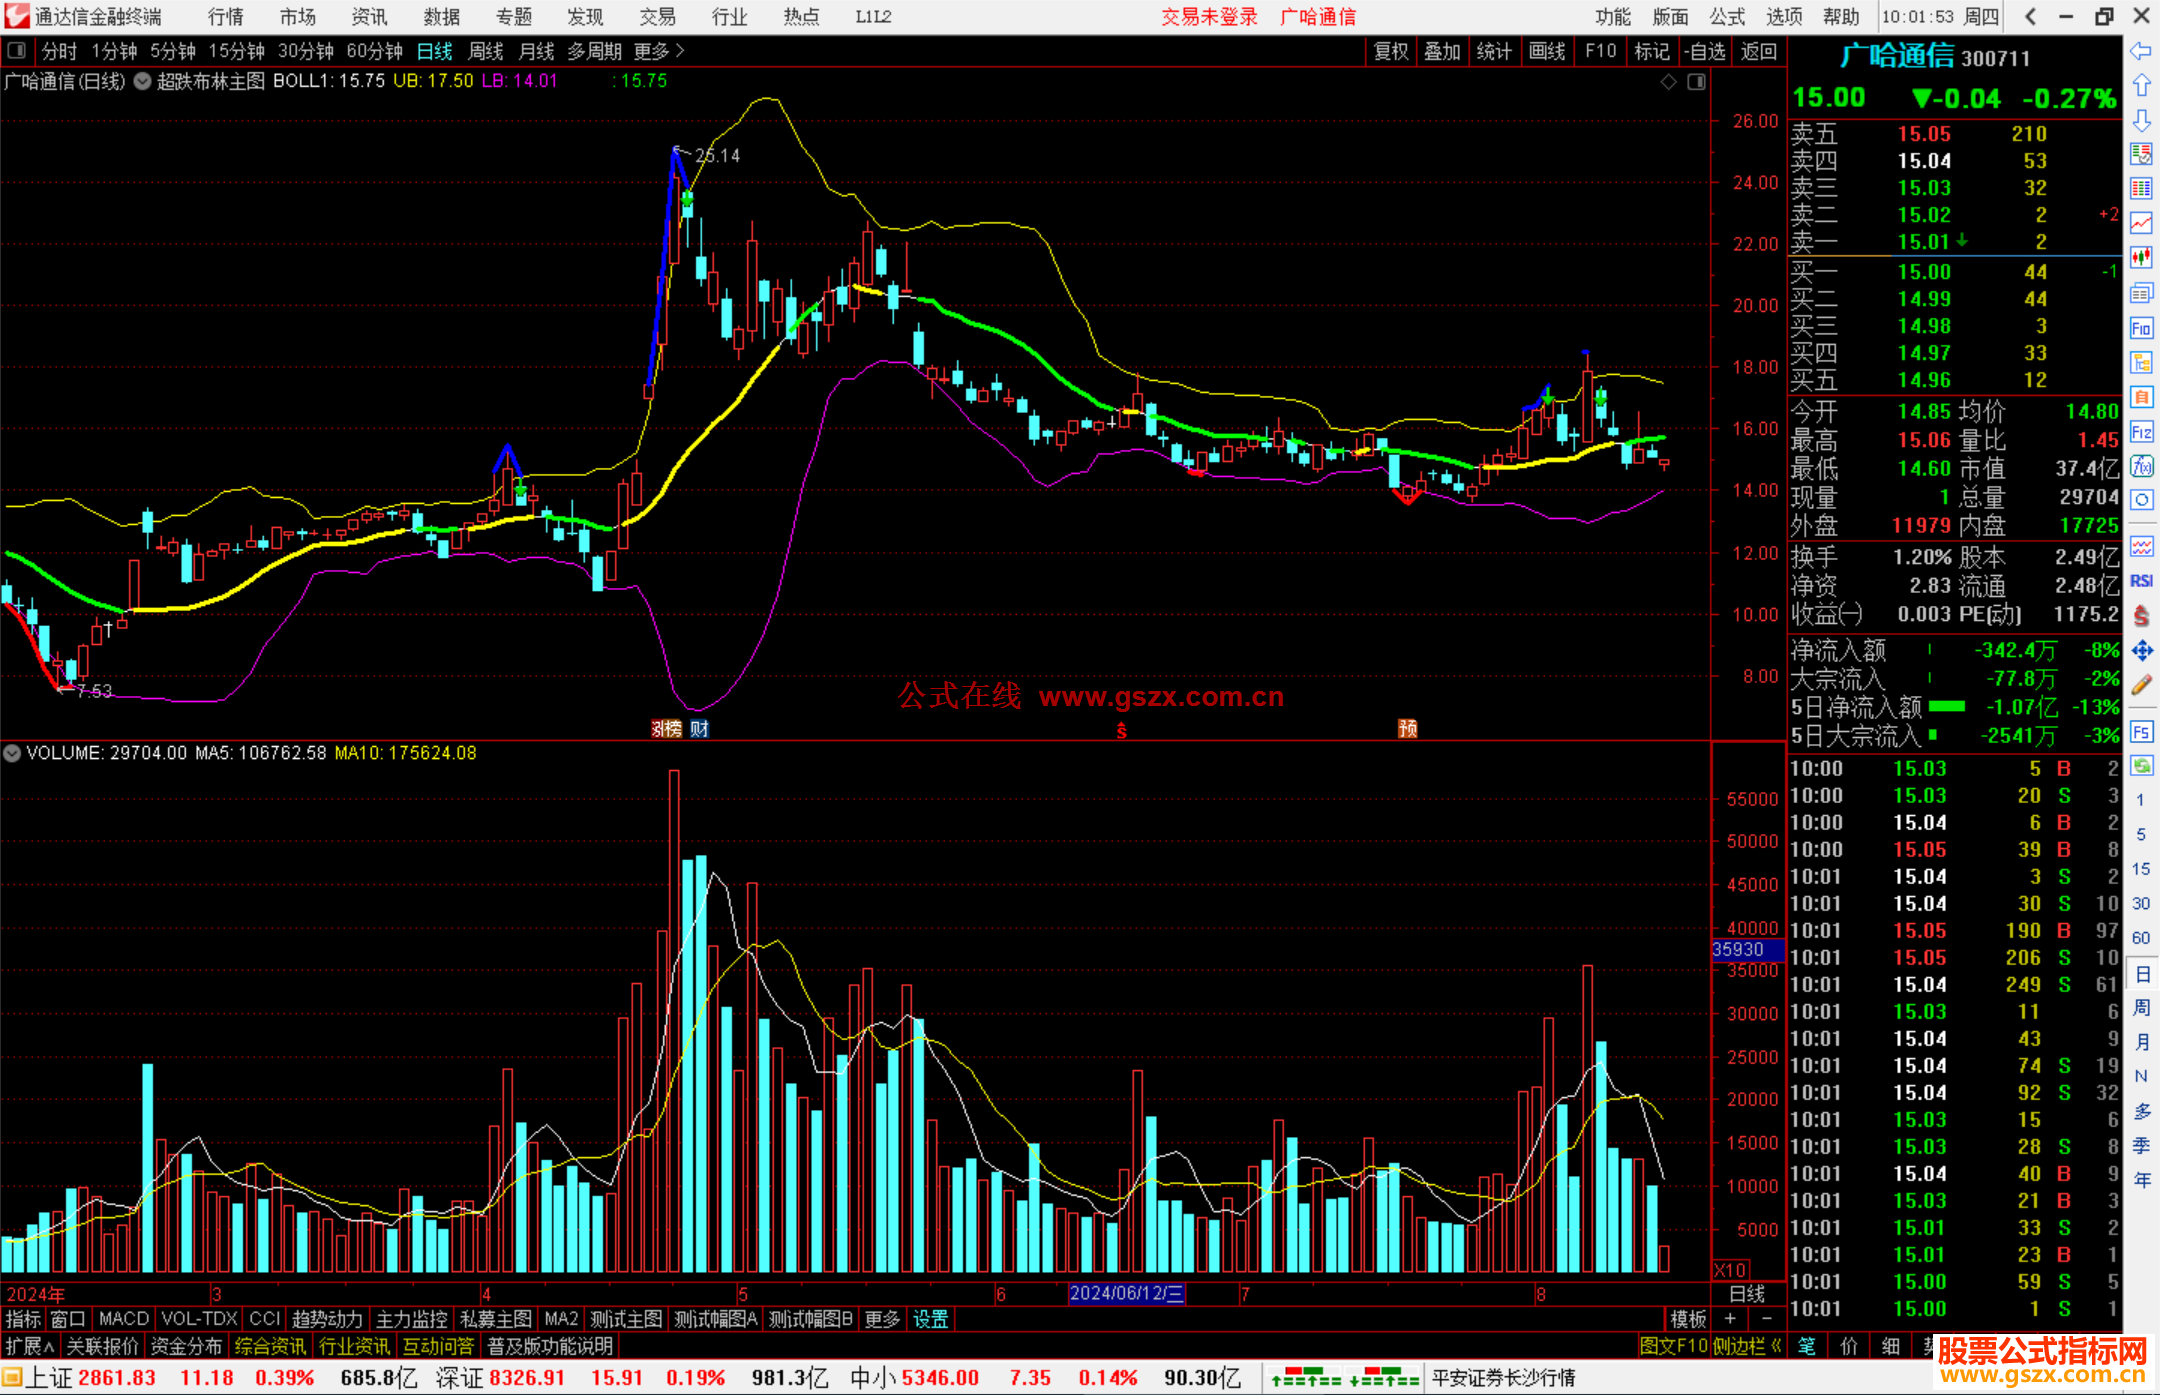
Task: Open the RSI indicator sidebar icon
Action: 2141,581
